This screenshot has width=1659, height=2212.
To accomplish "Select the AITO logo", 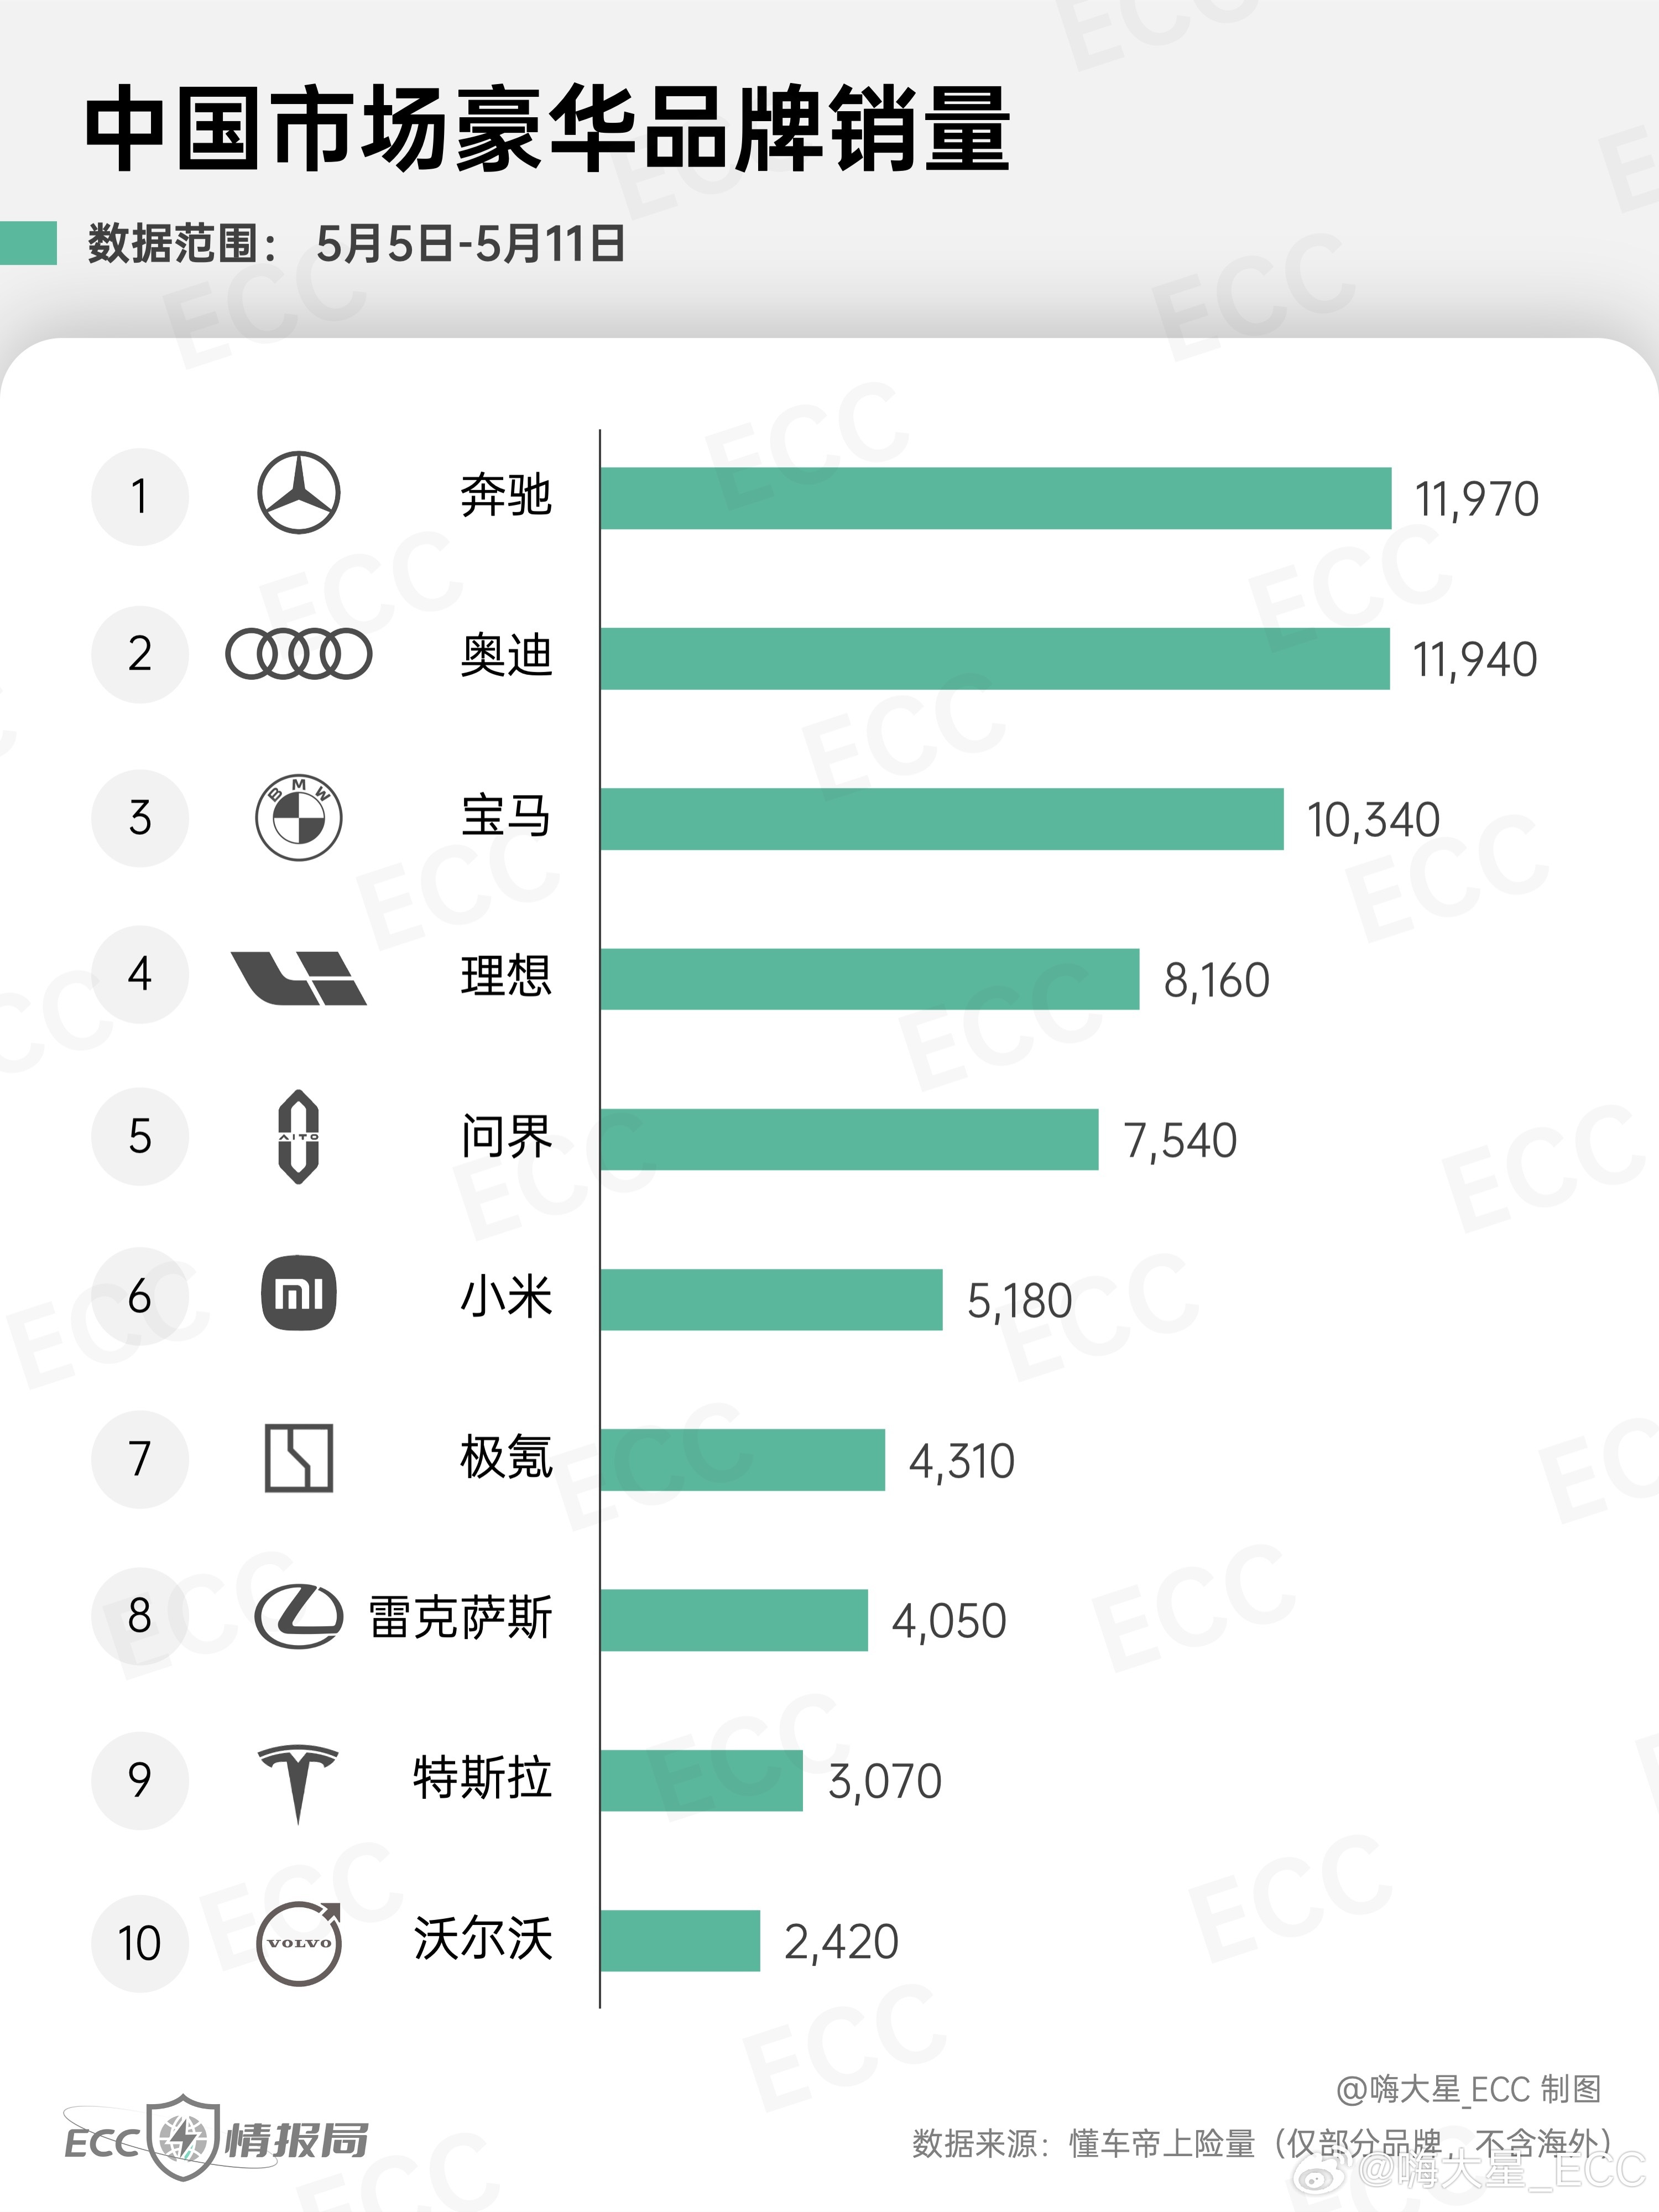I will (298, 1137).
